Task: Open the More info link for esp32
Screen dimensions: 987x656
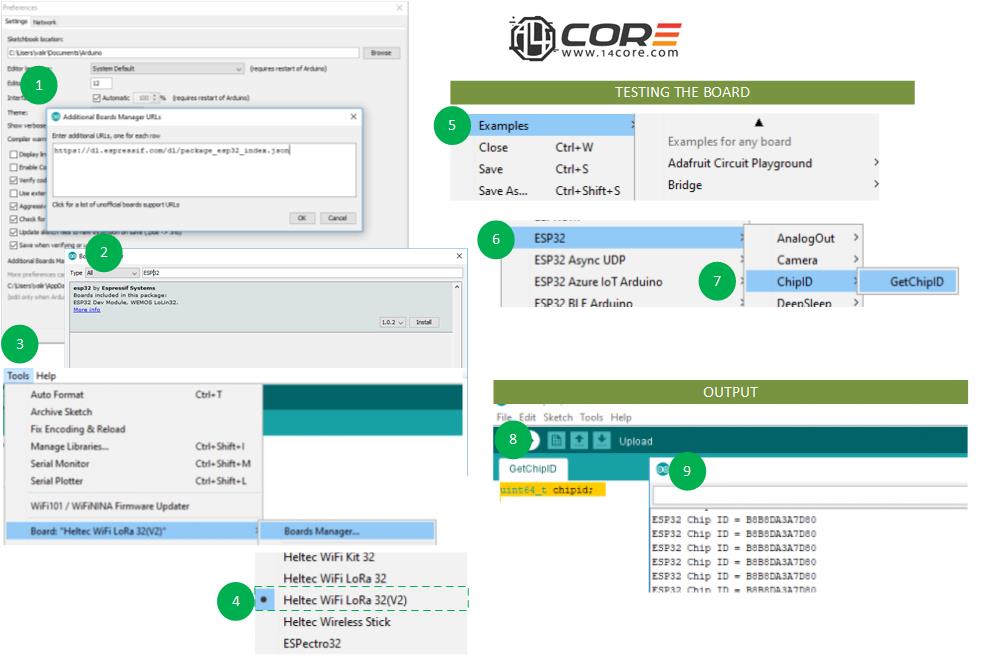Action: pyautogui.click(x=86, y=310)
